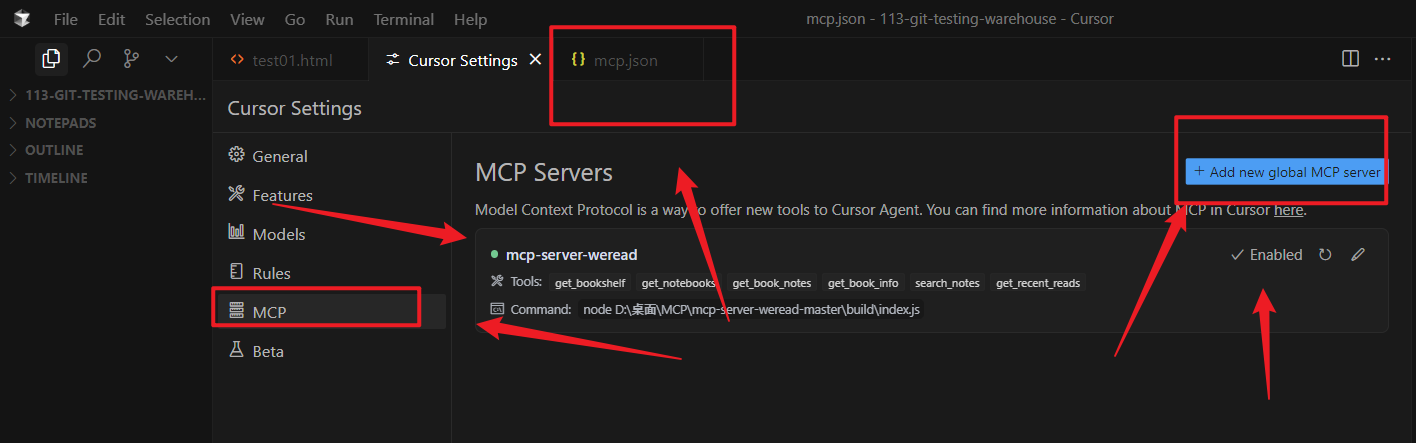Select the get_bookshelf tool chip
Image resolution: width=1416 pixels, height=443 pixels.
[x=590, y=283]
